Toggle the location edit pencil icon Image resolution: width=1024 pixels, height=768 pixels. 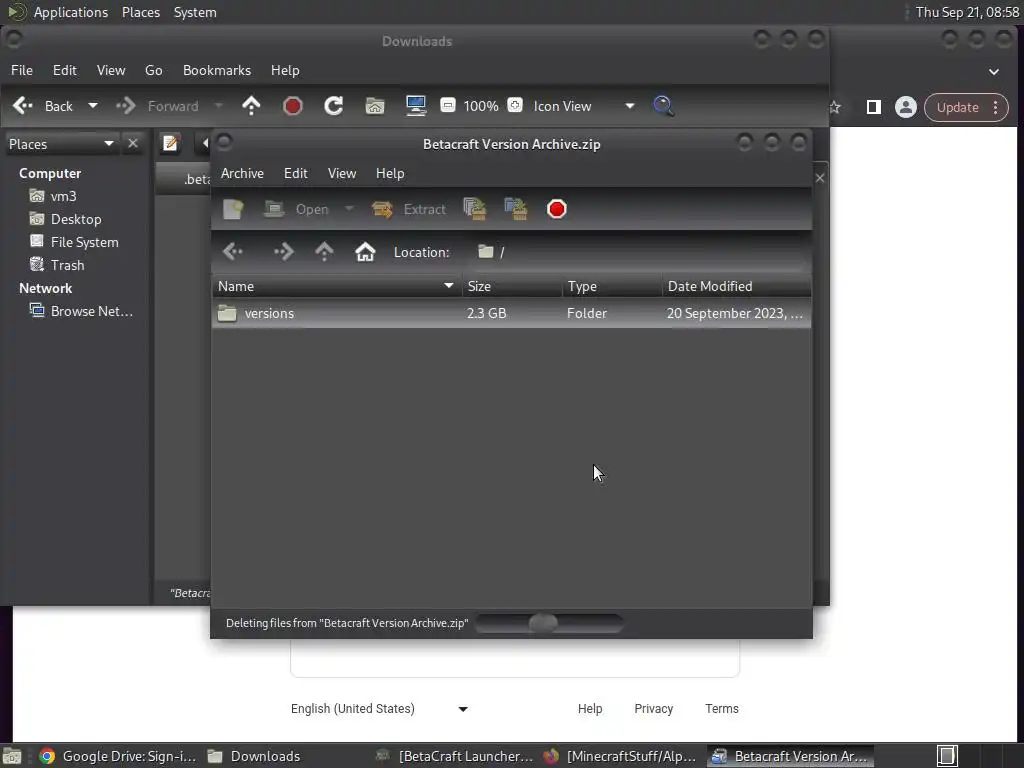coord(171,143)
